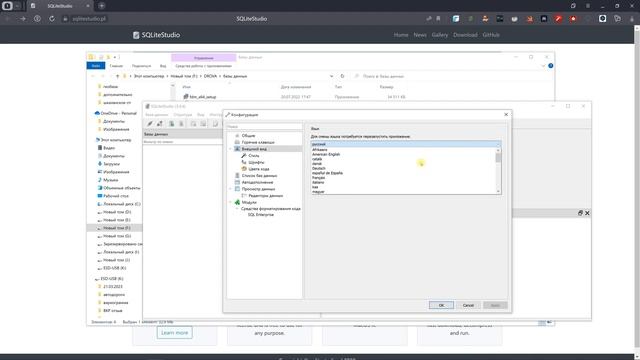Go up one folder in Explorer
Image resolution: width=640 pixels, height=360 pixels.
(x=118, y=76)
